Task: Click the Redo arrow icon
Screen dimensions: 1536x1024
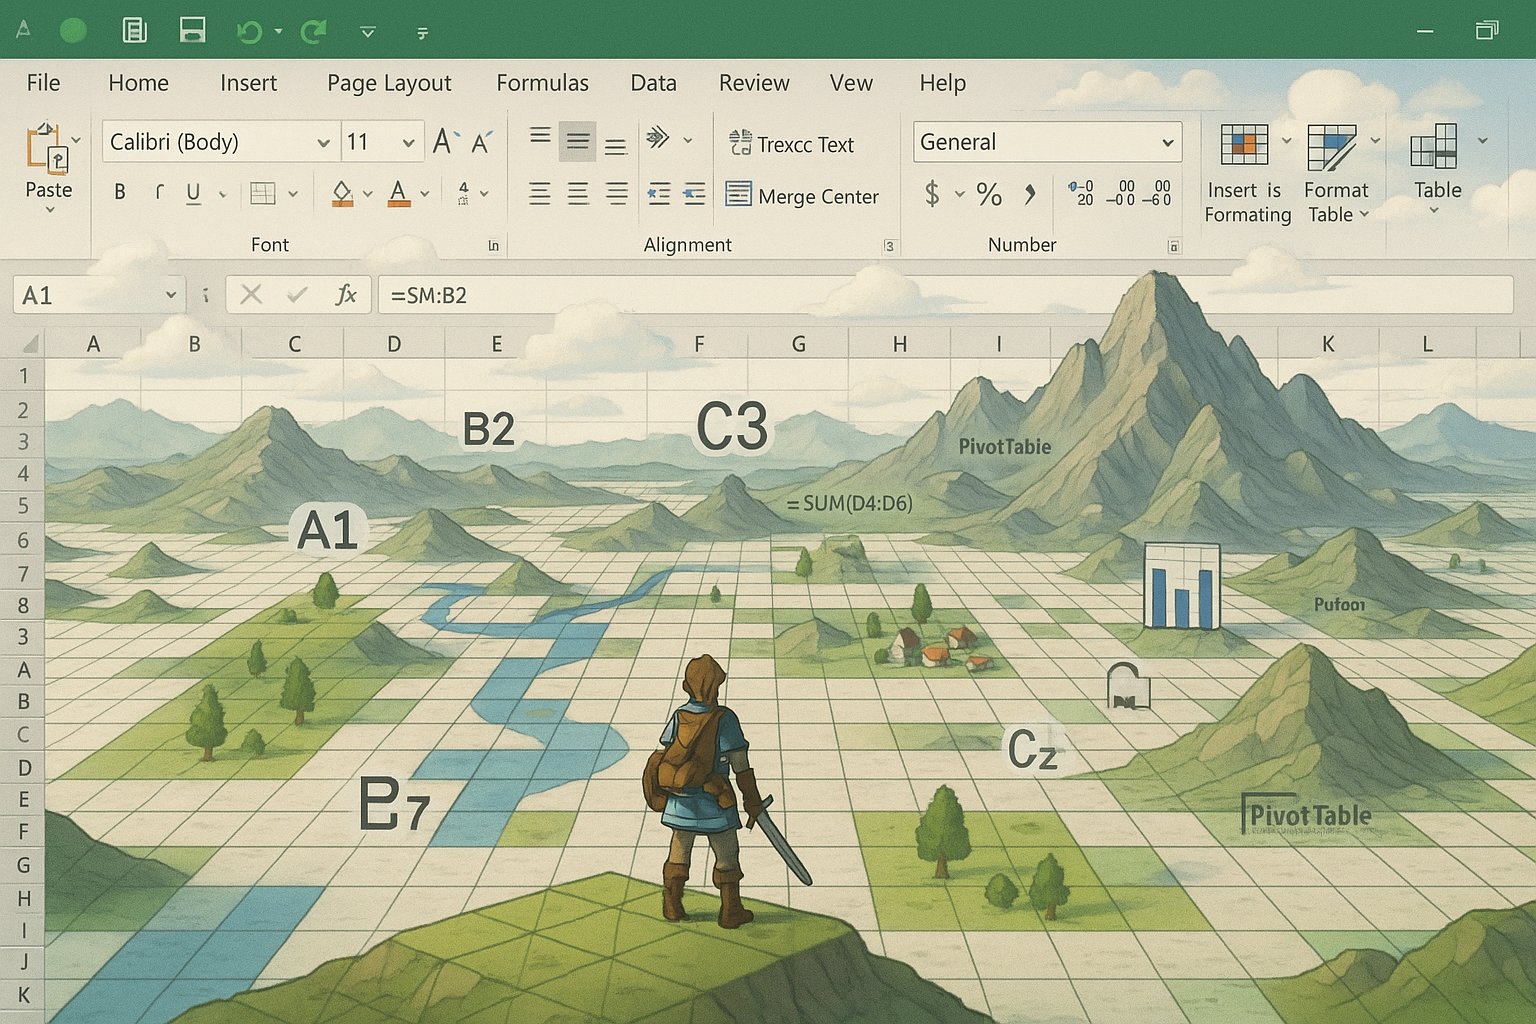Action: 314,32
